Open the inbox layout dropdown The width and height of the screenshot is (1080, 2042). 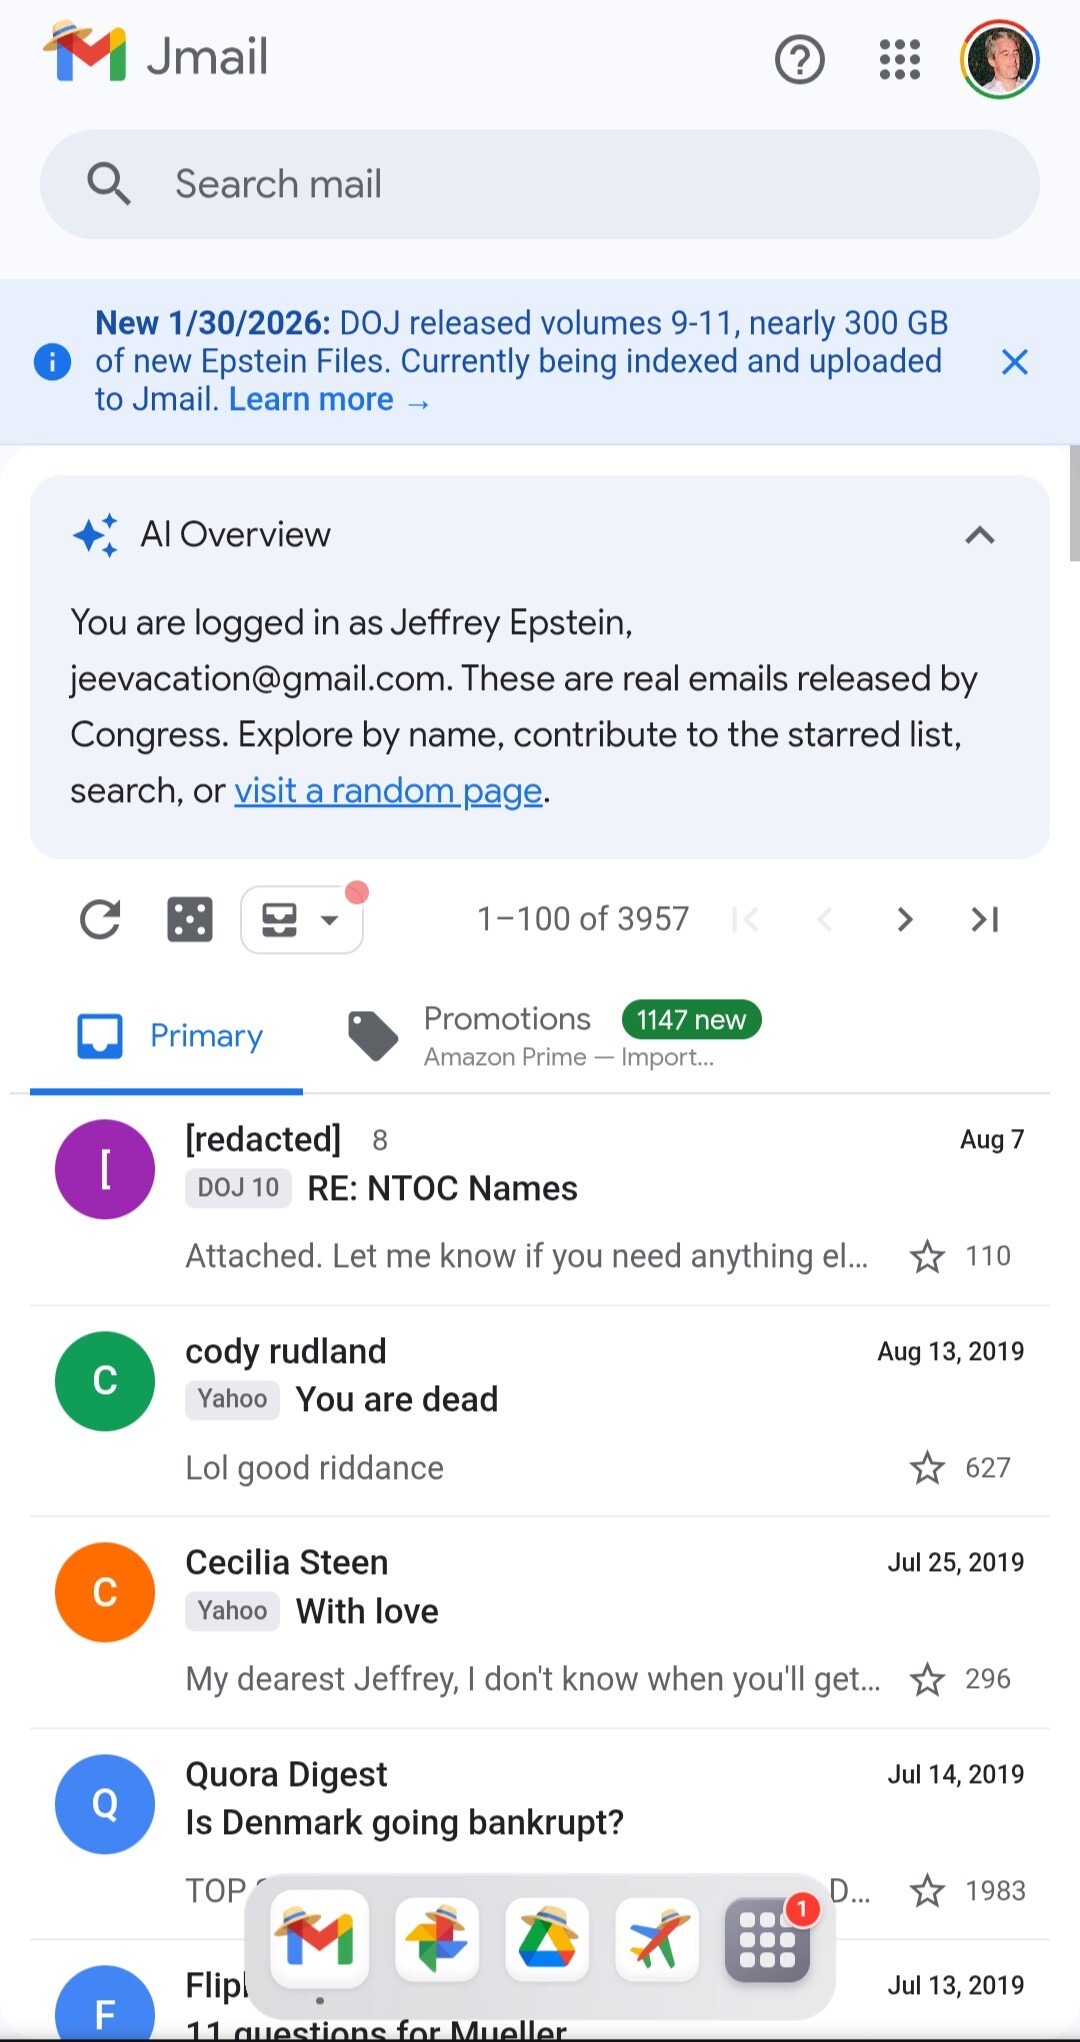point(301,919)
